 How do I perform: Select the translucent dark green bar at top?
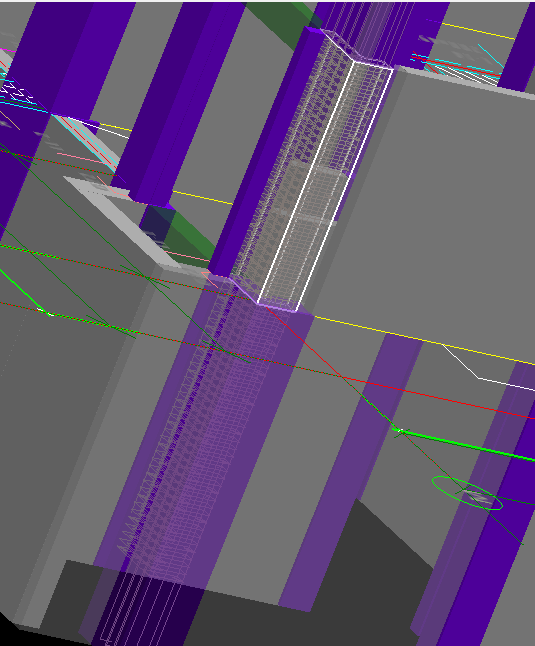[284, 23]
